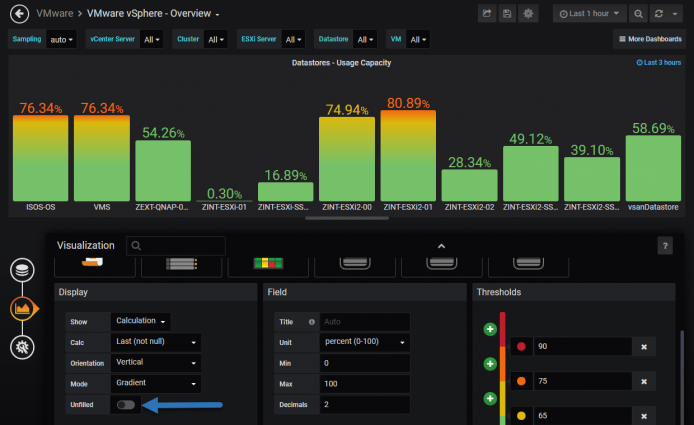Expand the Unit percent (0-100) dropdown
The width and height of the screenshot is (694, 425).
click(365, 342)
